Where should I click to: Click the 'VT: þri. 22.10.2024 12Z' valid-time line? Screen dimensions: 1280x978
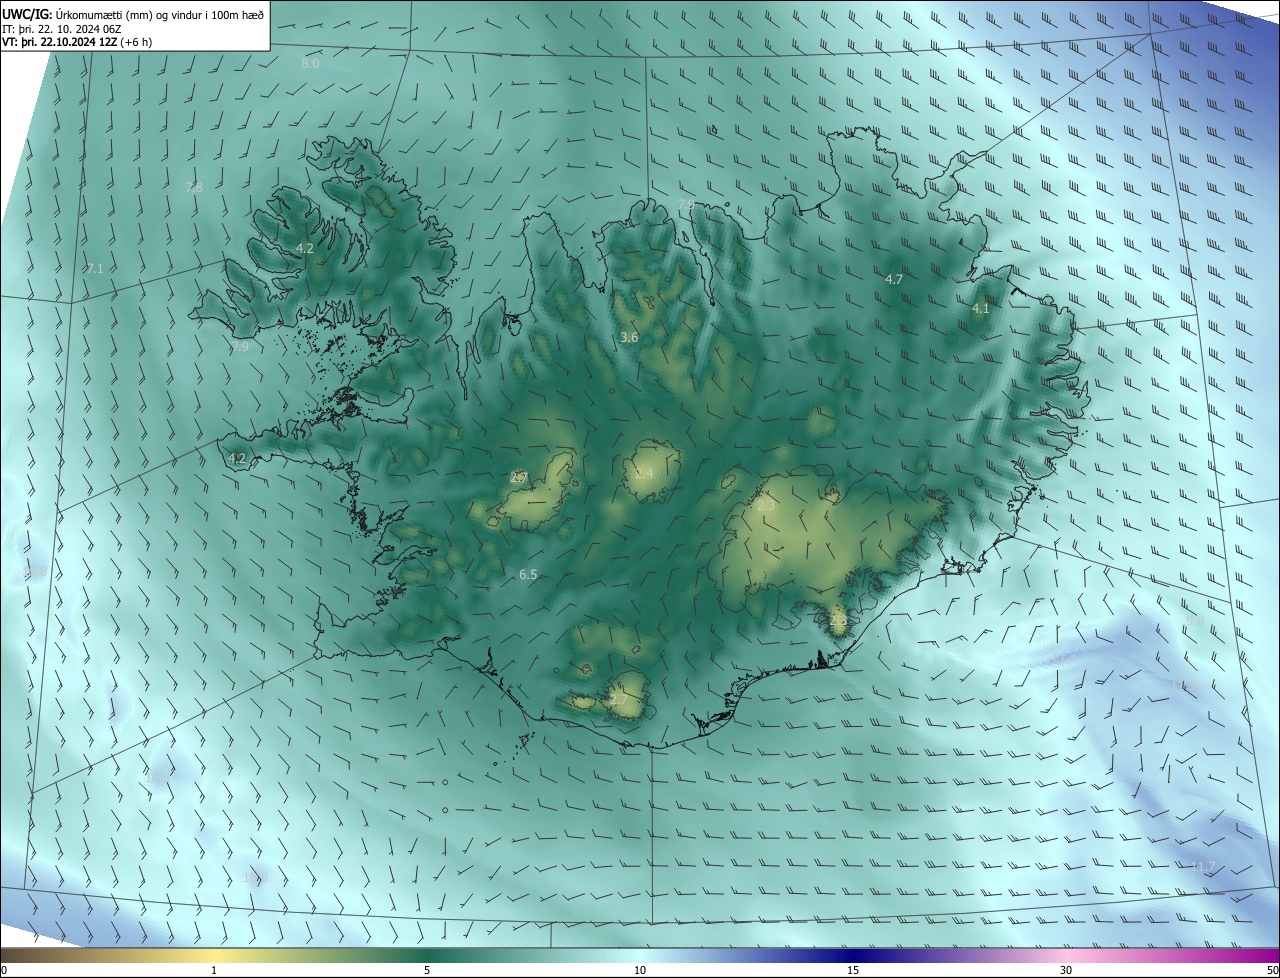click(61, 42)
